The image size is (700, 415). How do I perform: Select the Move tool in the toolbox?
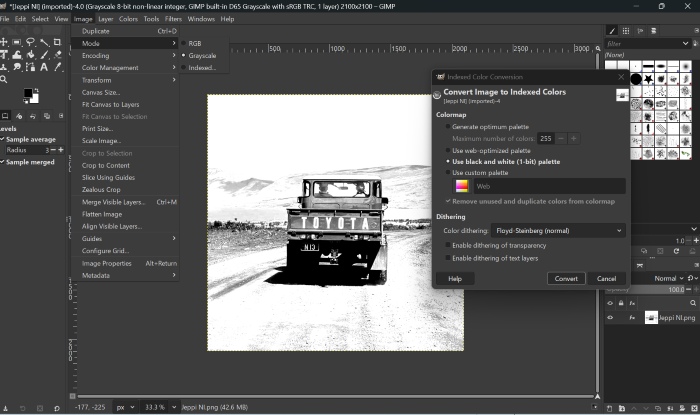click(4, 42)
